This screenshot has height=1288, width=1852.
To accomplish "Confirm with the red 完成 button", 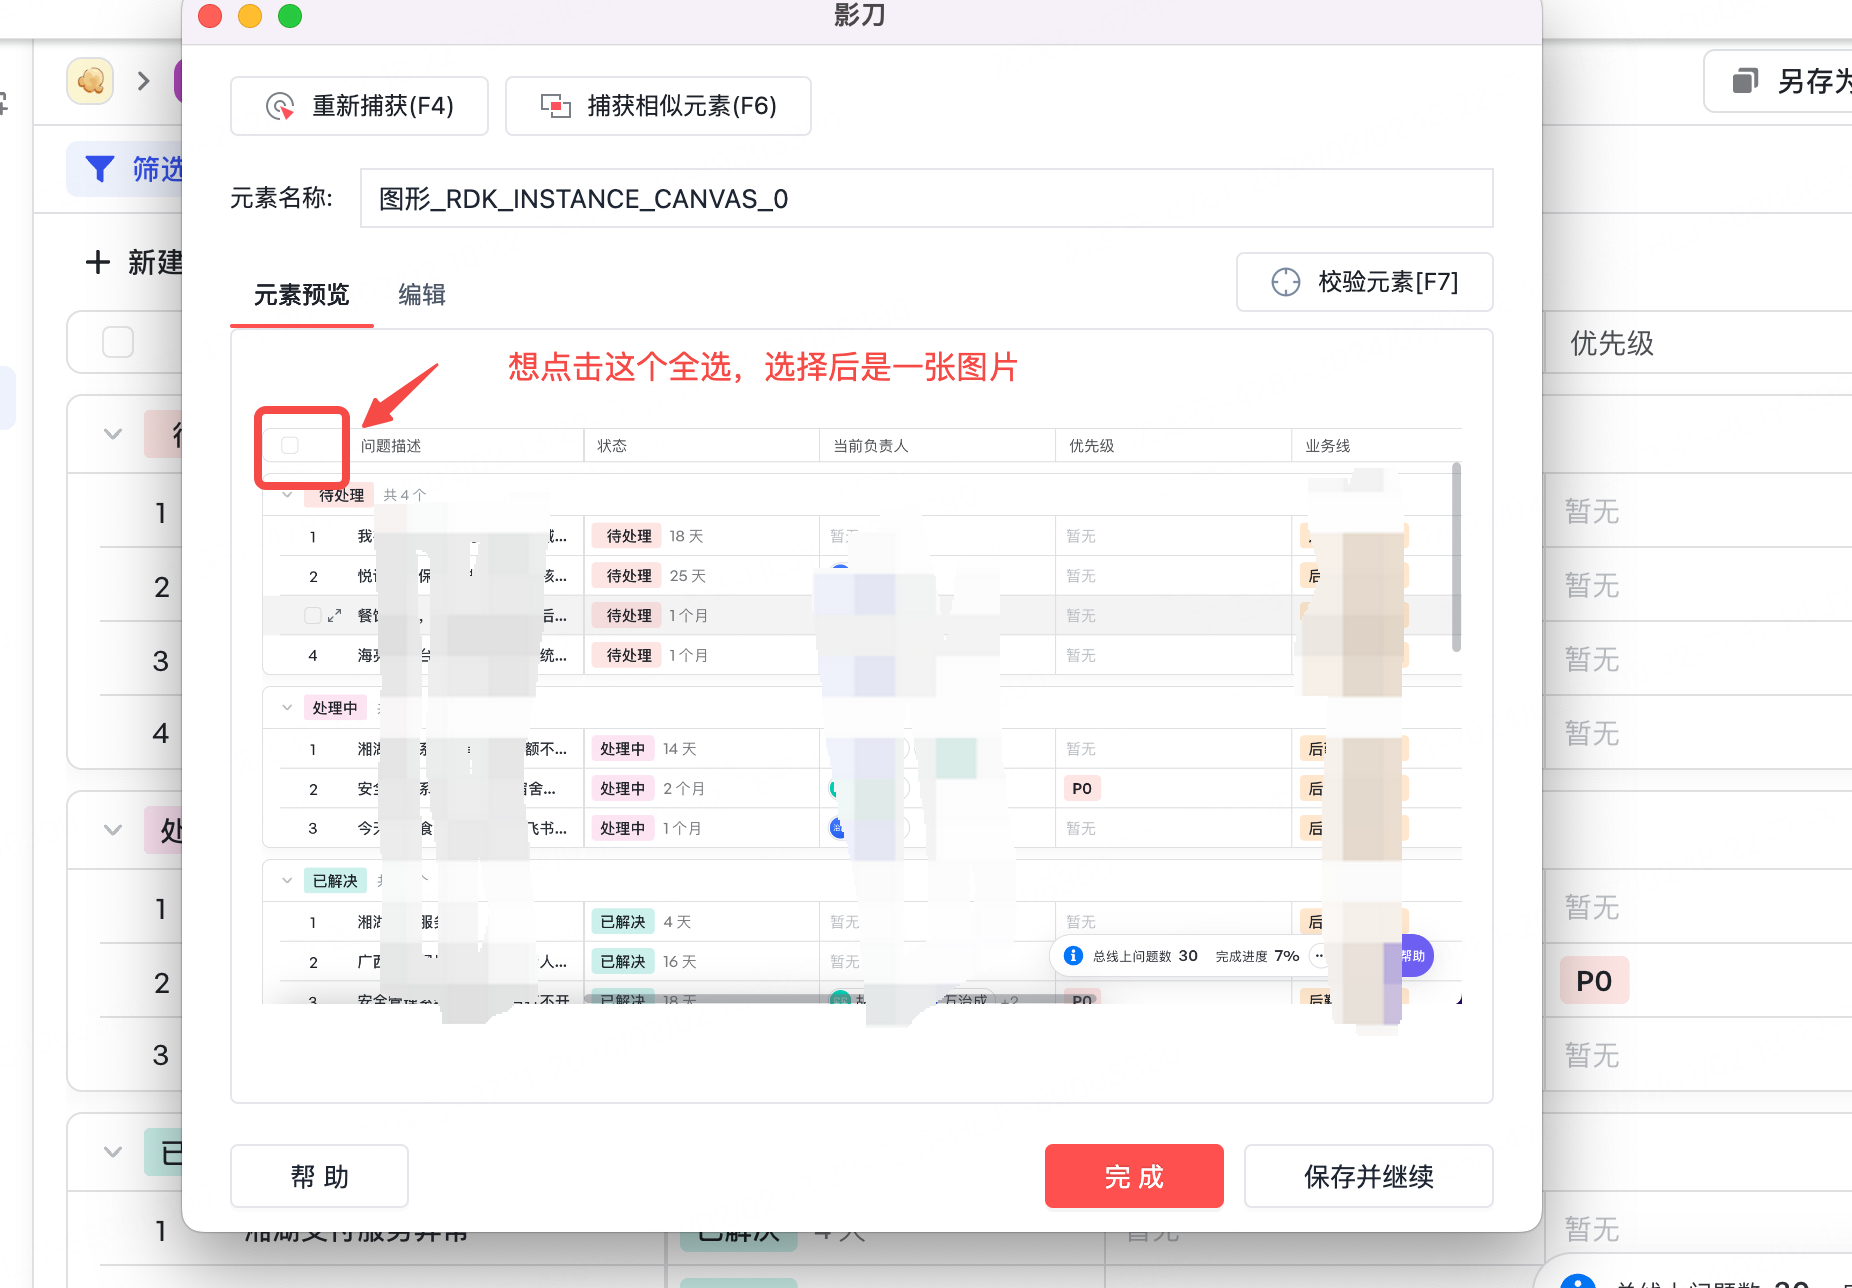I will click(x=1134, y=1176).
